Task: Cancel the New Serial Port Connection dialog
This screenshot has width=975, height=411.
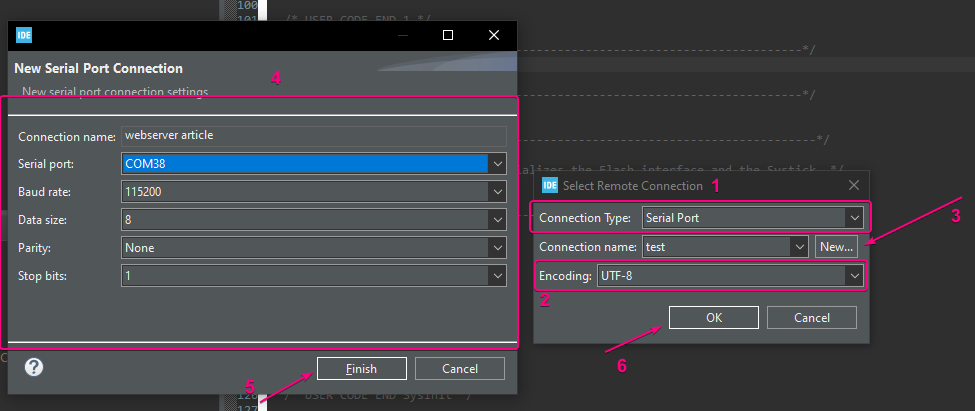Action: click(460, 369)
